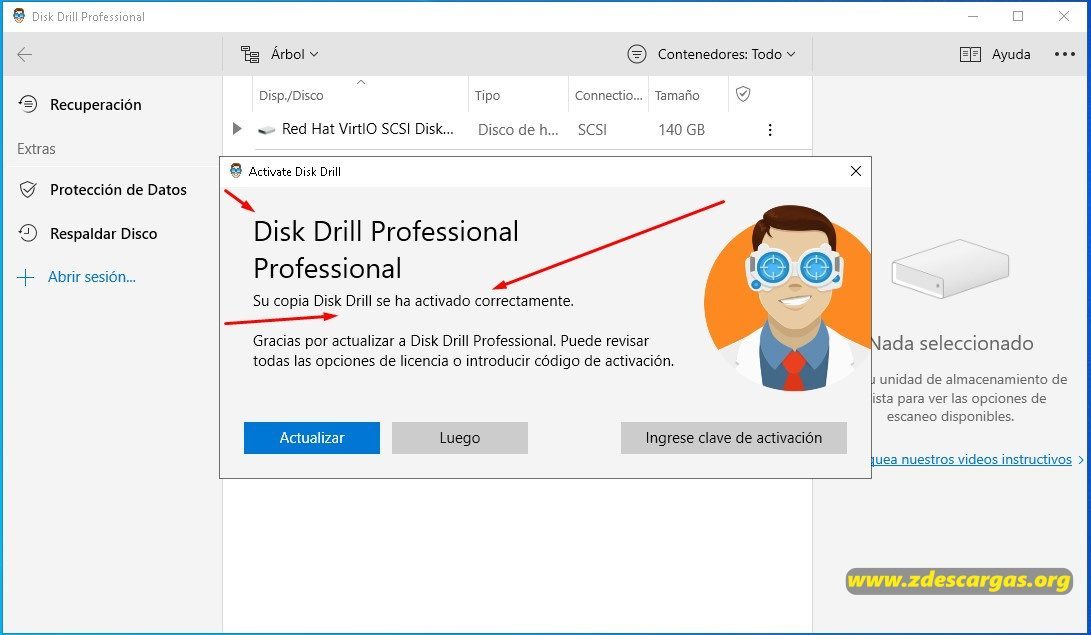Minimize the Disk Drill Professional window
1091x635 pixels.
(973, 16)
